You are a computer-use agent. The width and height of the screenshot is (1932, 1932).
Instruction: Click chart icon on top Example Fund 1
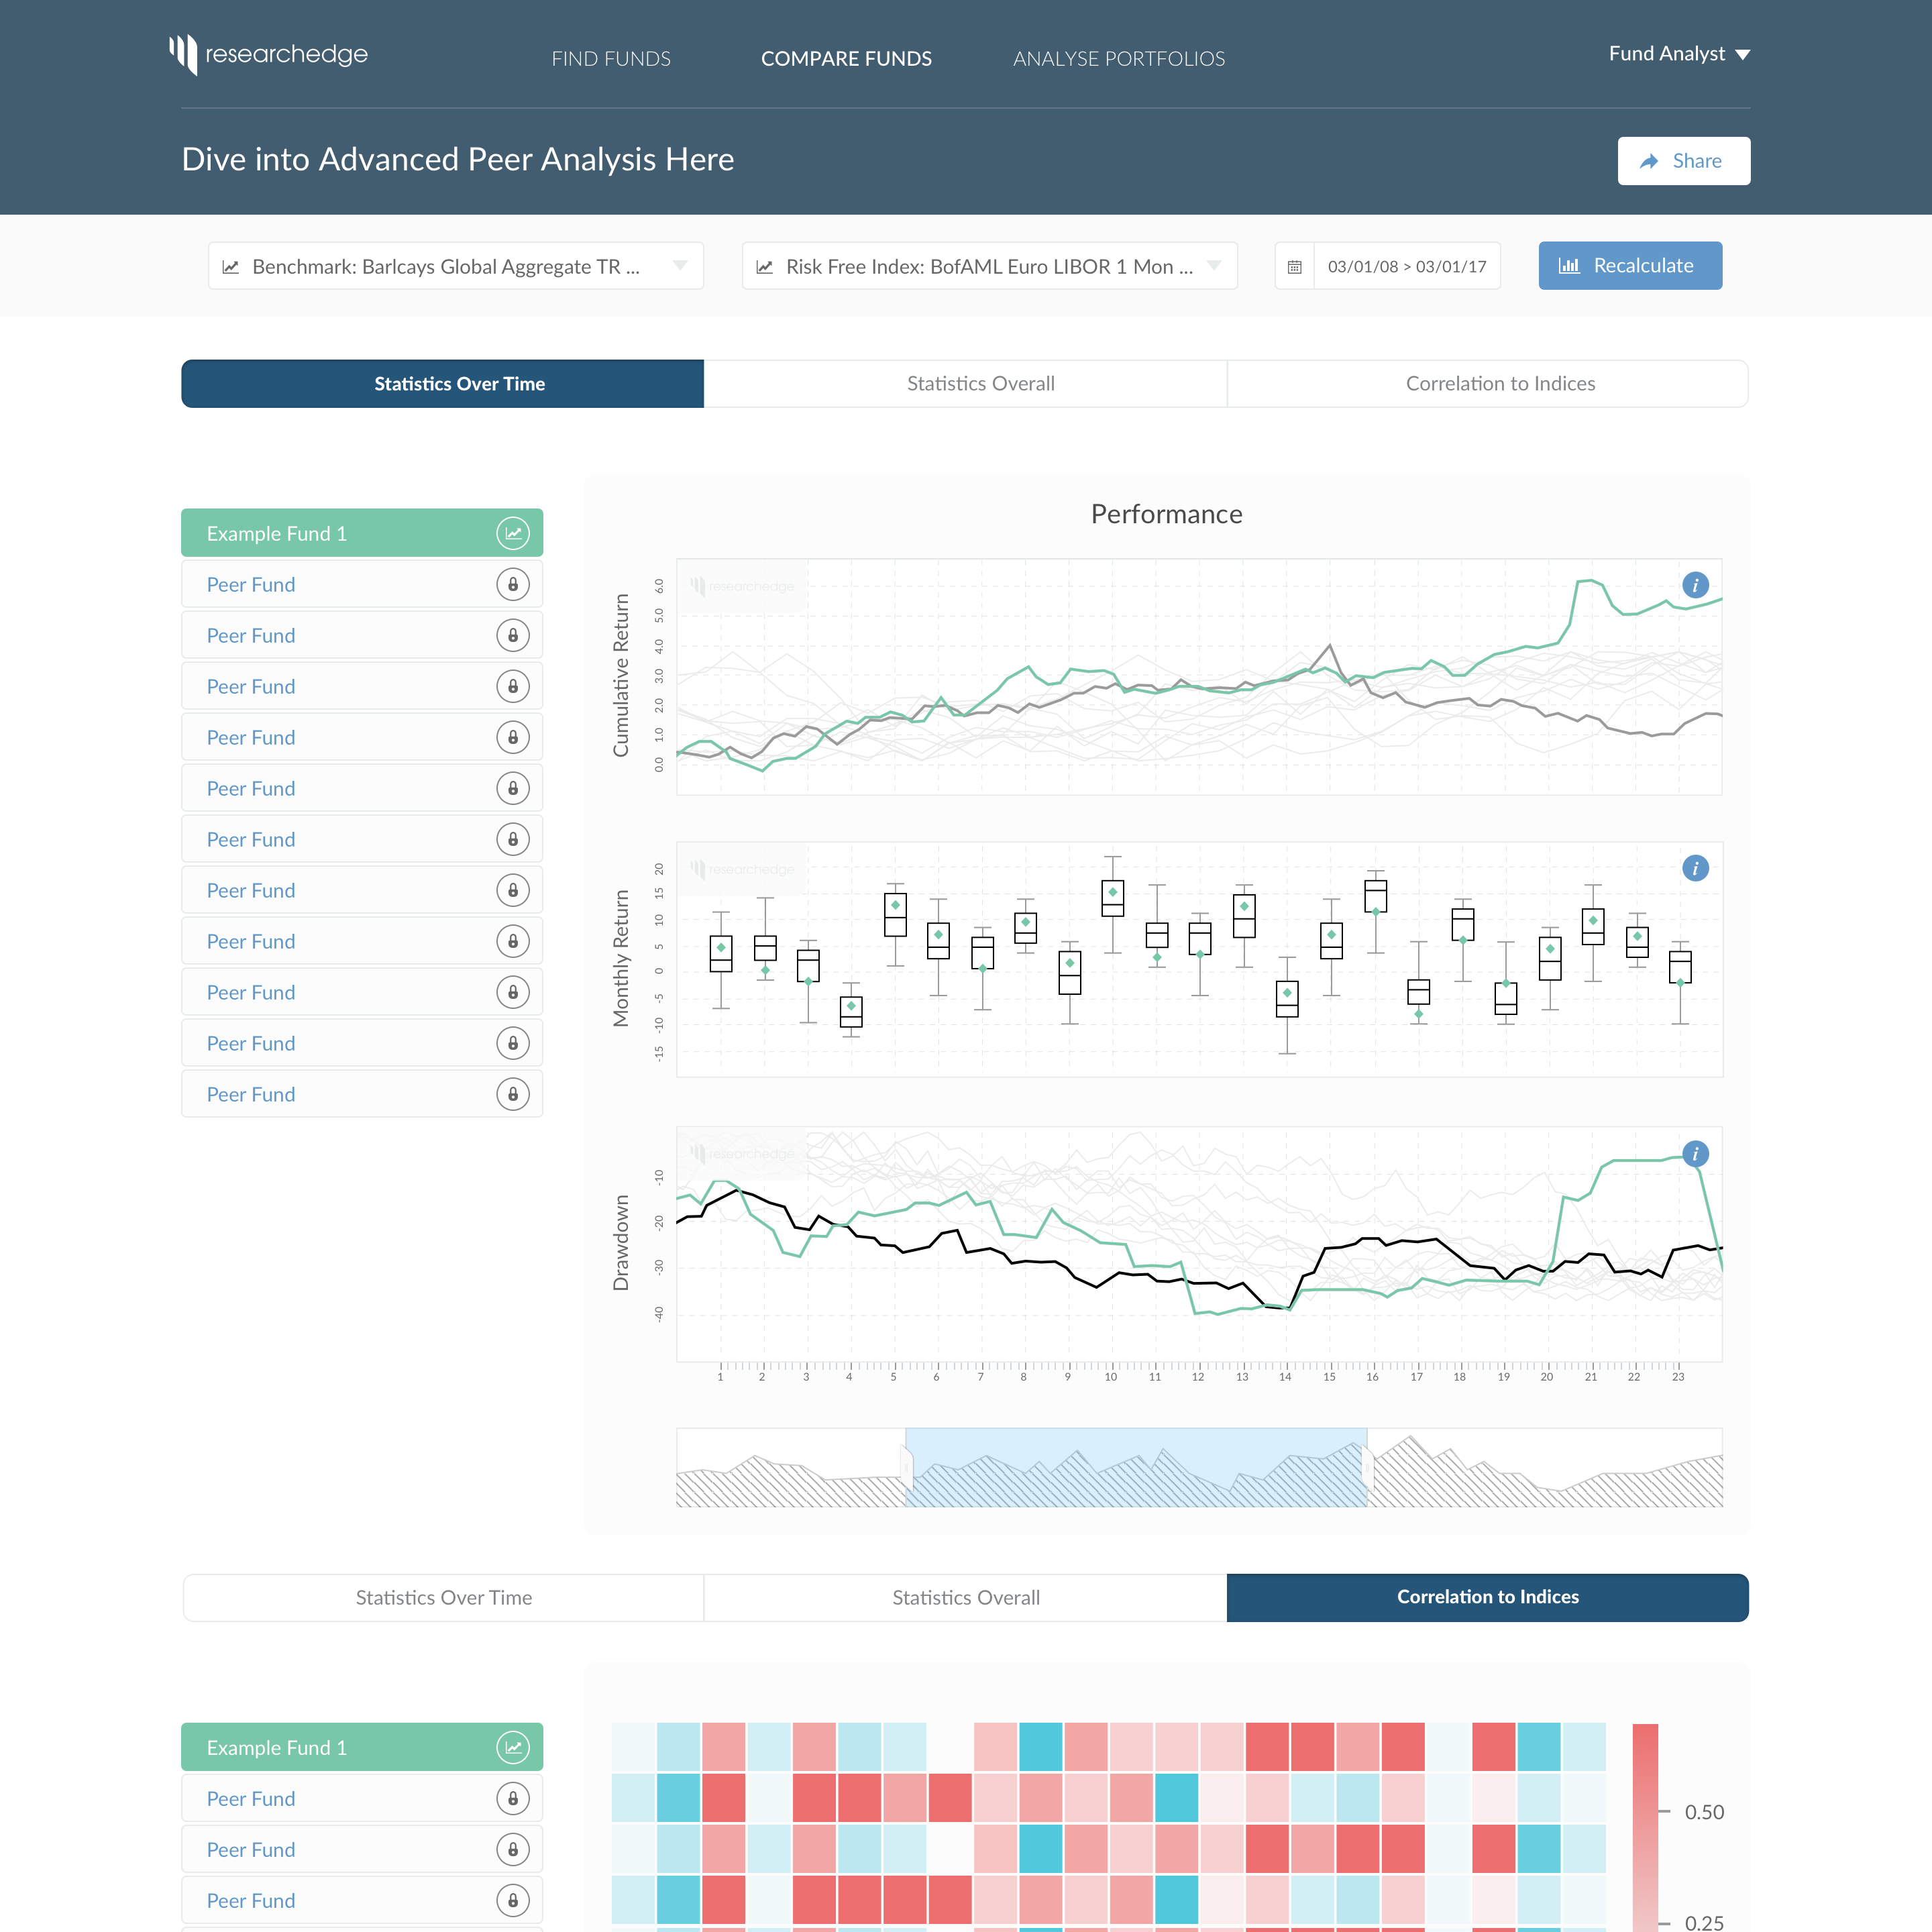tap(512, 533)
